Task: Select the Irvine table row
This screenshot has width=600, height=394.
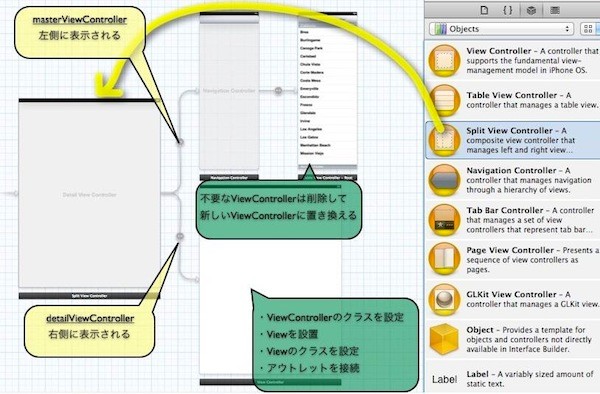Action: 328,121
